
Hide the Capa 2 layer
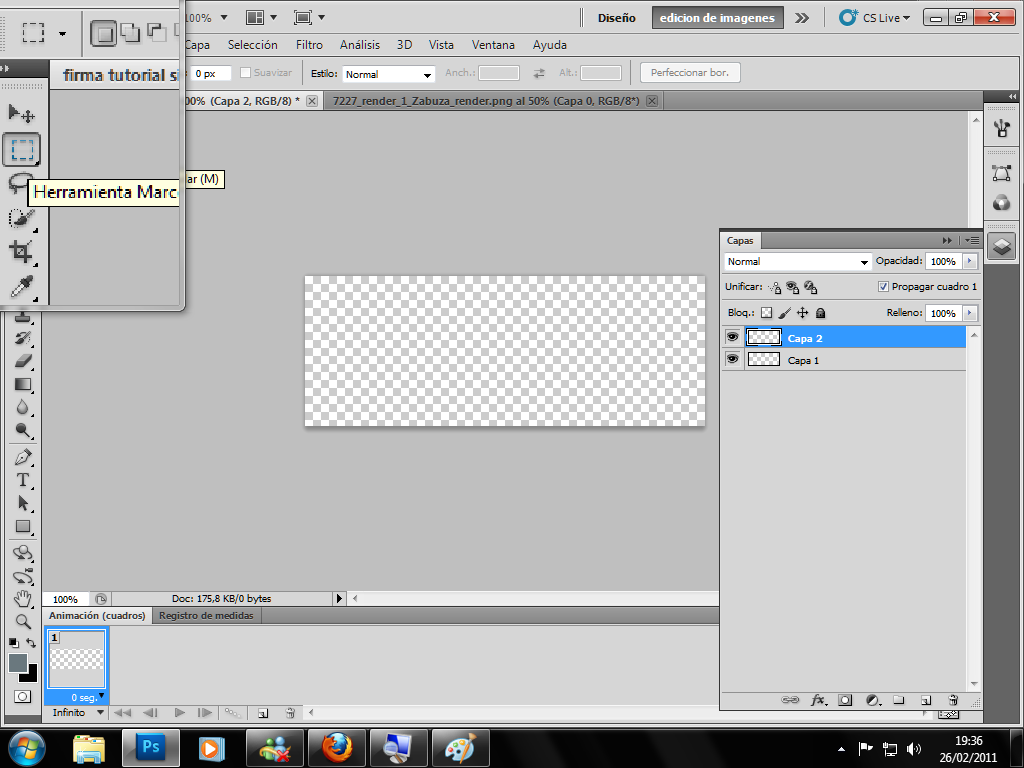[733, 337]
